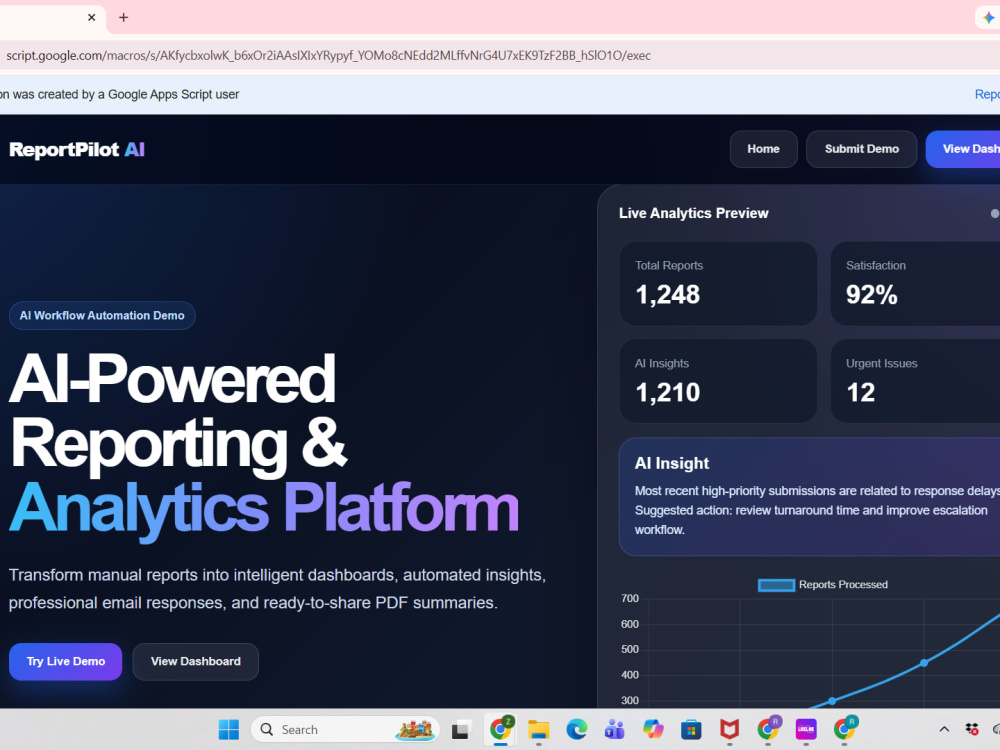Open the Windows Start menu

229,730
